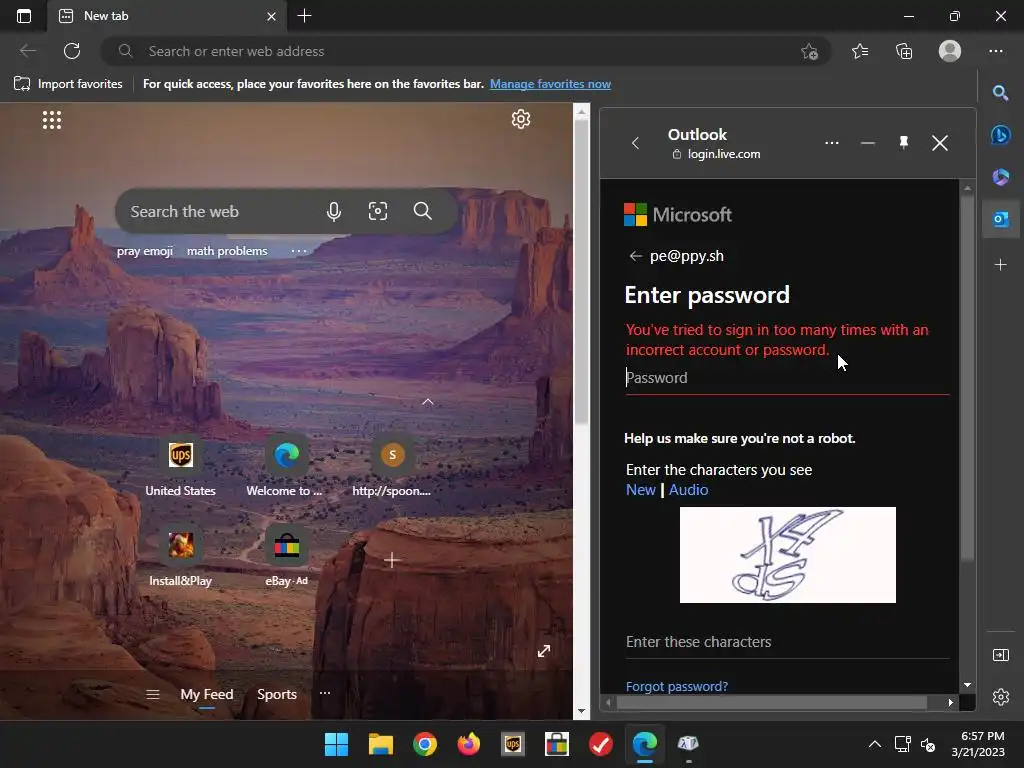
Task: Show more feed tabs ellipsis
Action: [x=325, y=693]
